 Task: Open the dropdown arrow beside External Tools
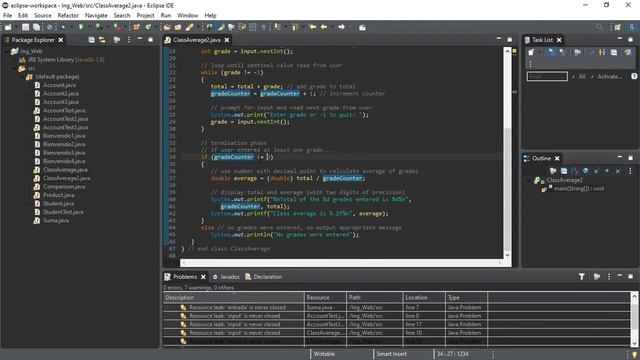(125, 27)
